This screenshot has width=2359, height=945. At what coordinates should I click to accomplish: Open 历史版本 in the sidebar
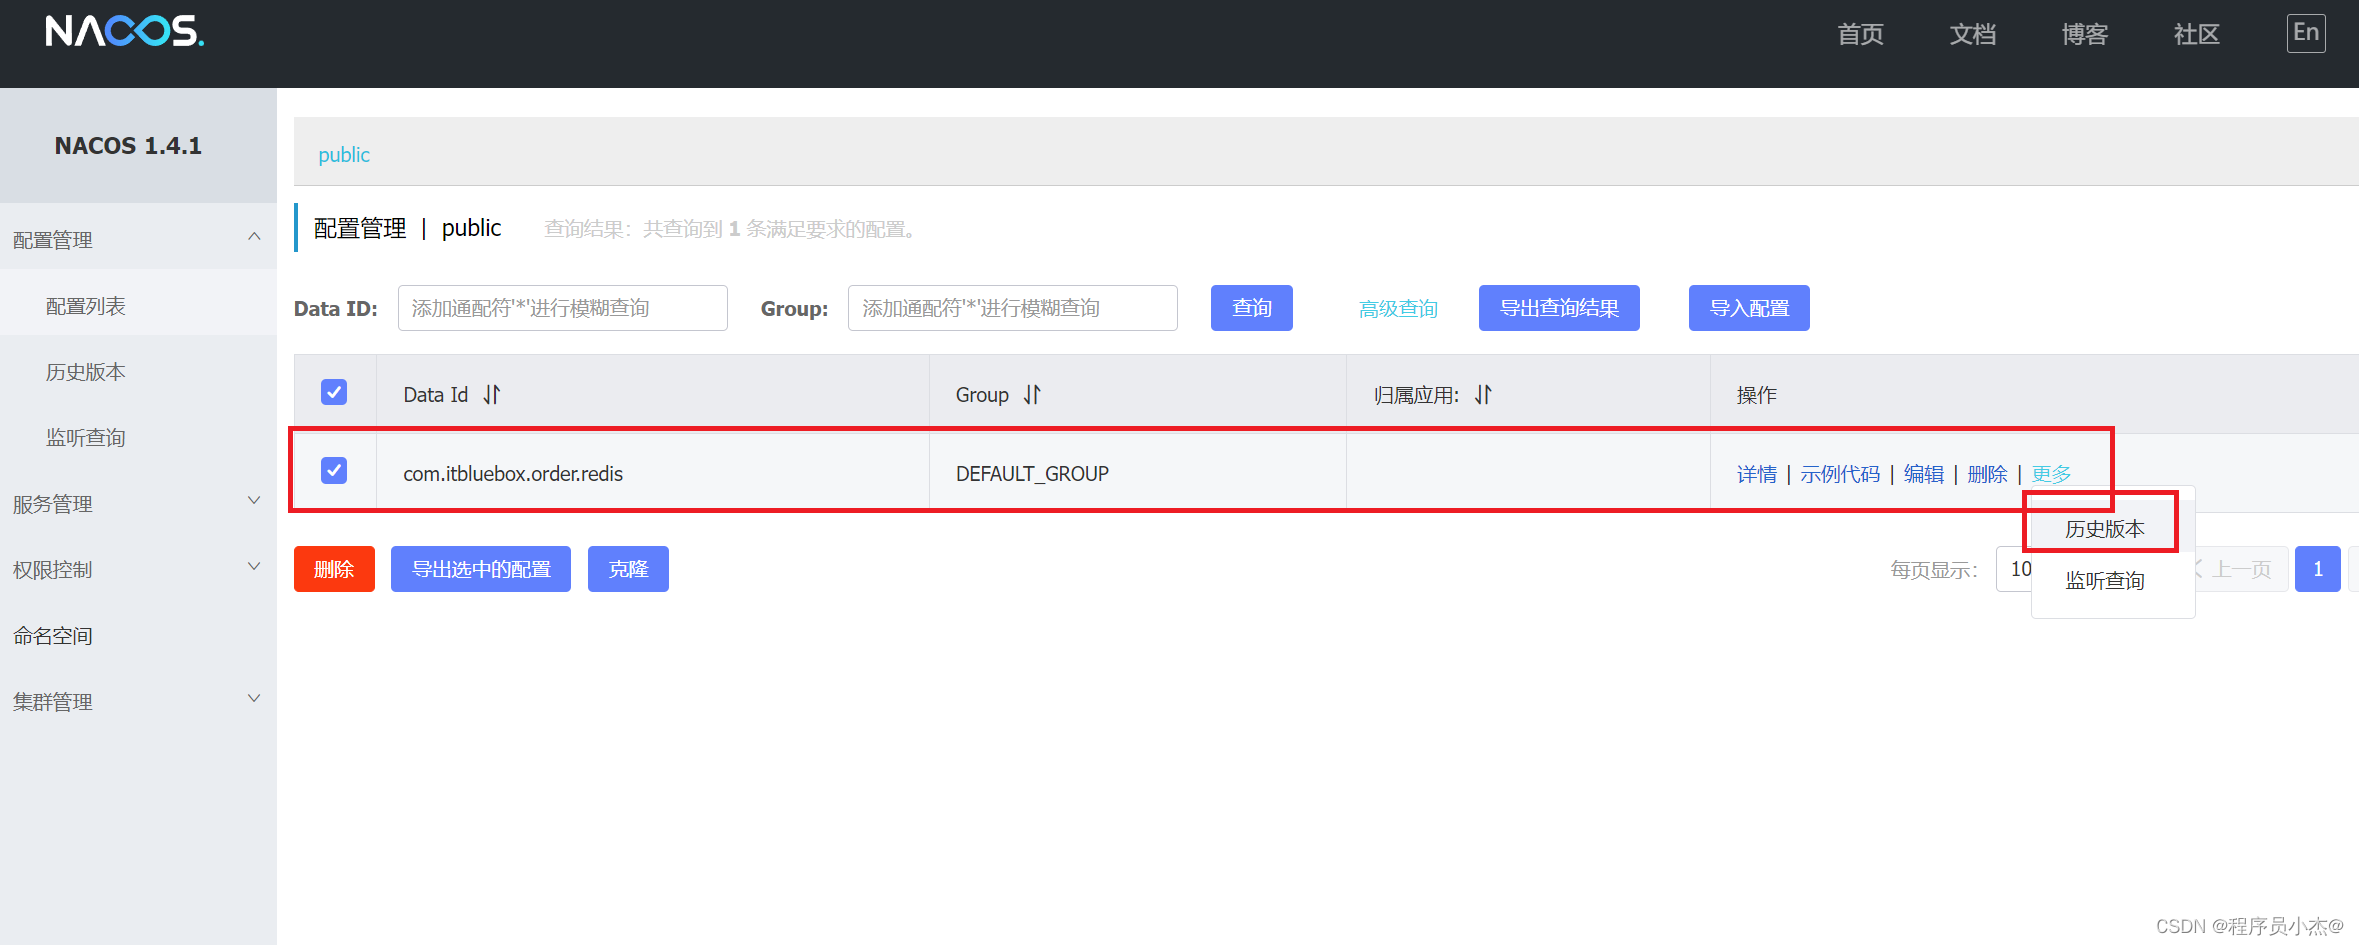click(x=86, y=372)
